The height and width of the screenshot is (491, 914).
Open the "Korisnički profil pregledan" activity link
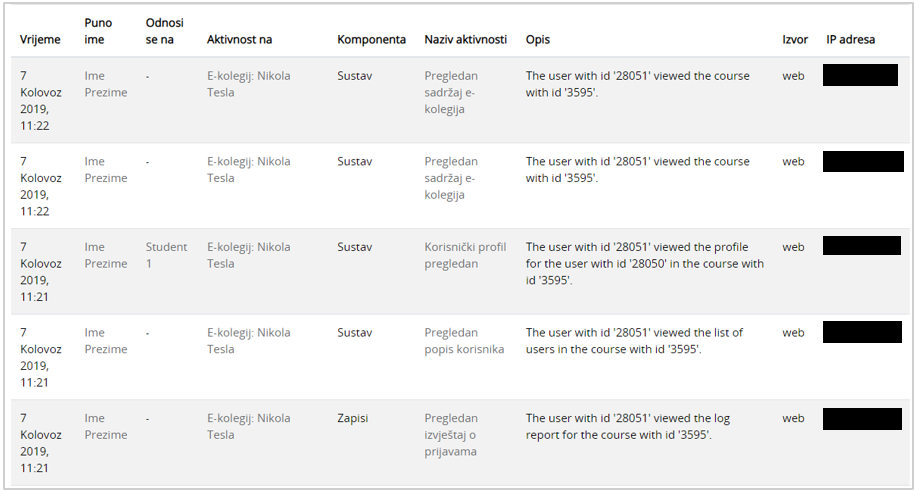pyautogui.click(x=465, y=255)
